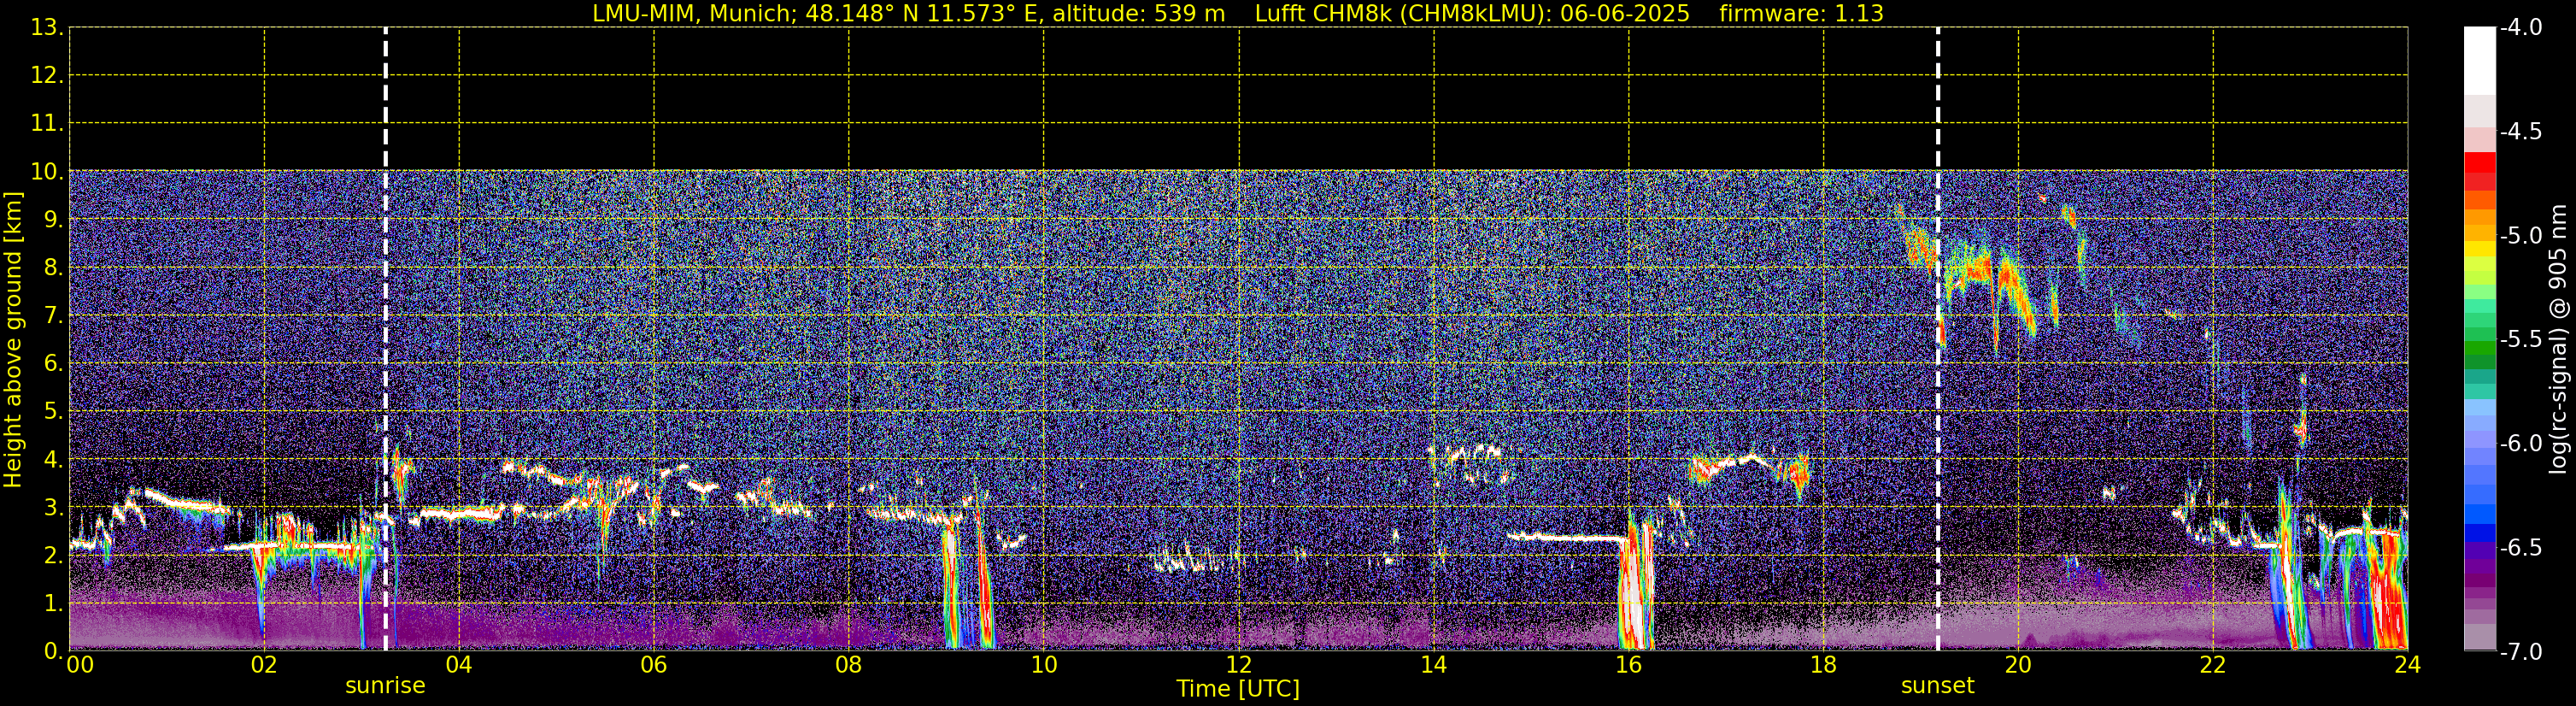Click the white dashed sunrise marker line

click(x=385, y=339)
